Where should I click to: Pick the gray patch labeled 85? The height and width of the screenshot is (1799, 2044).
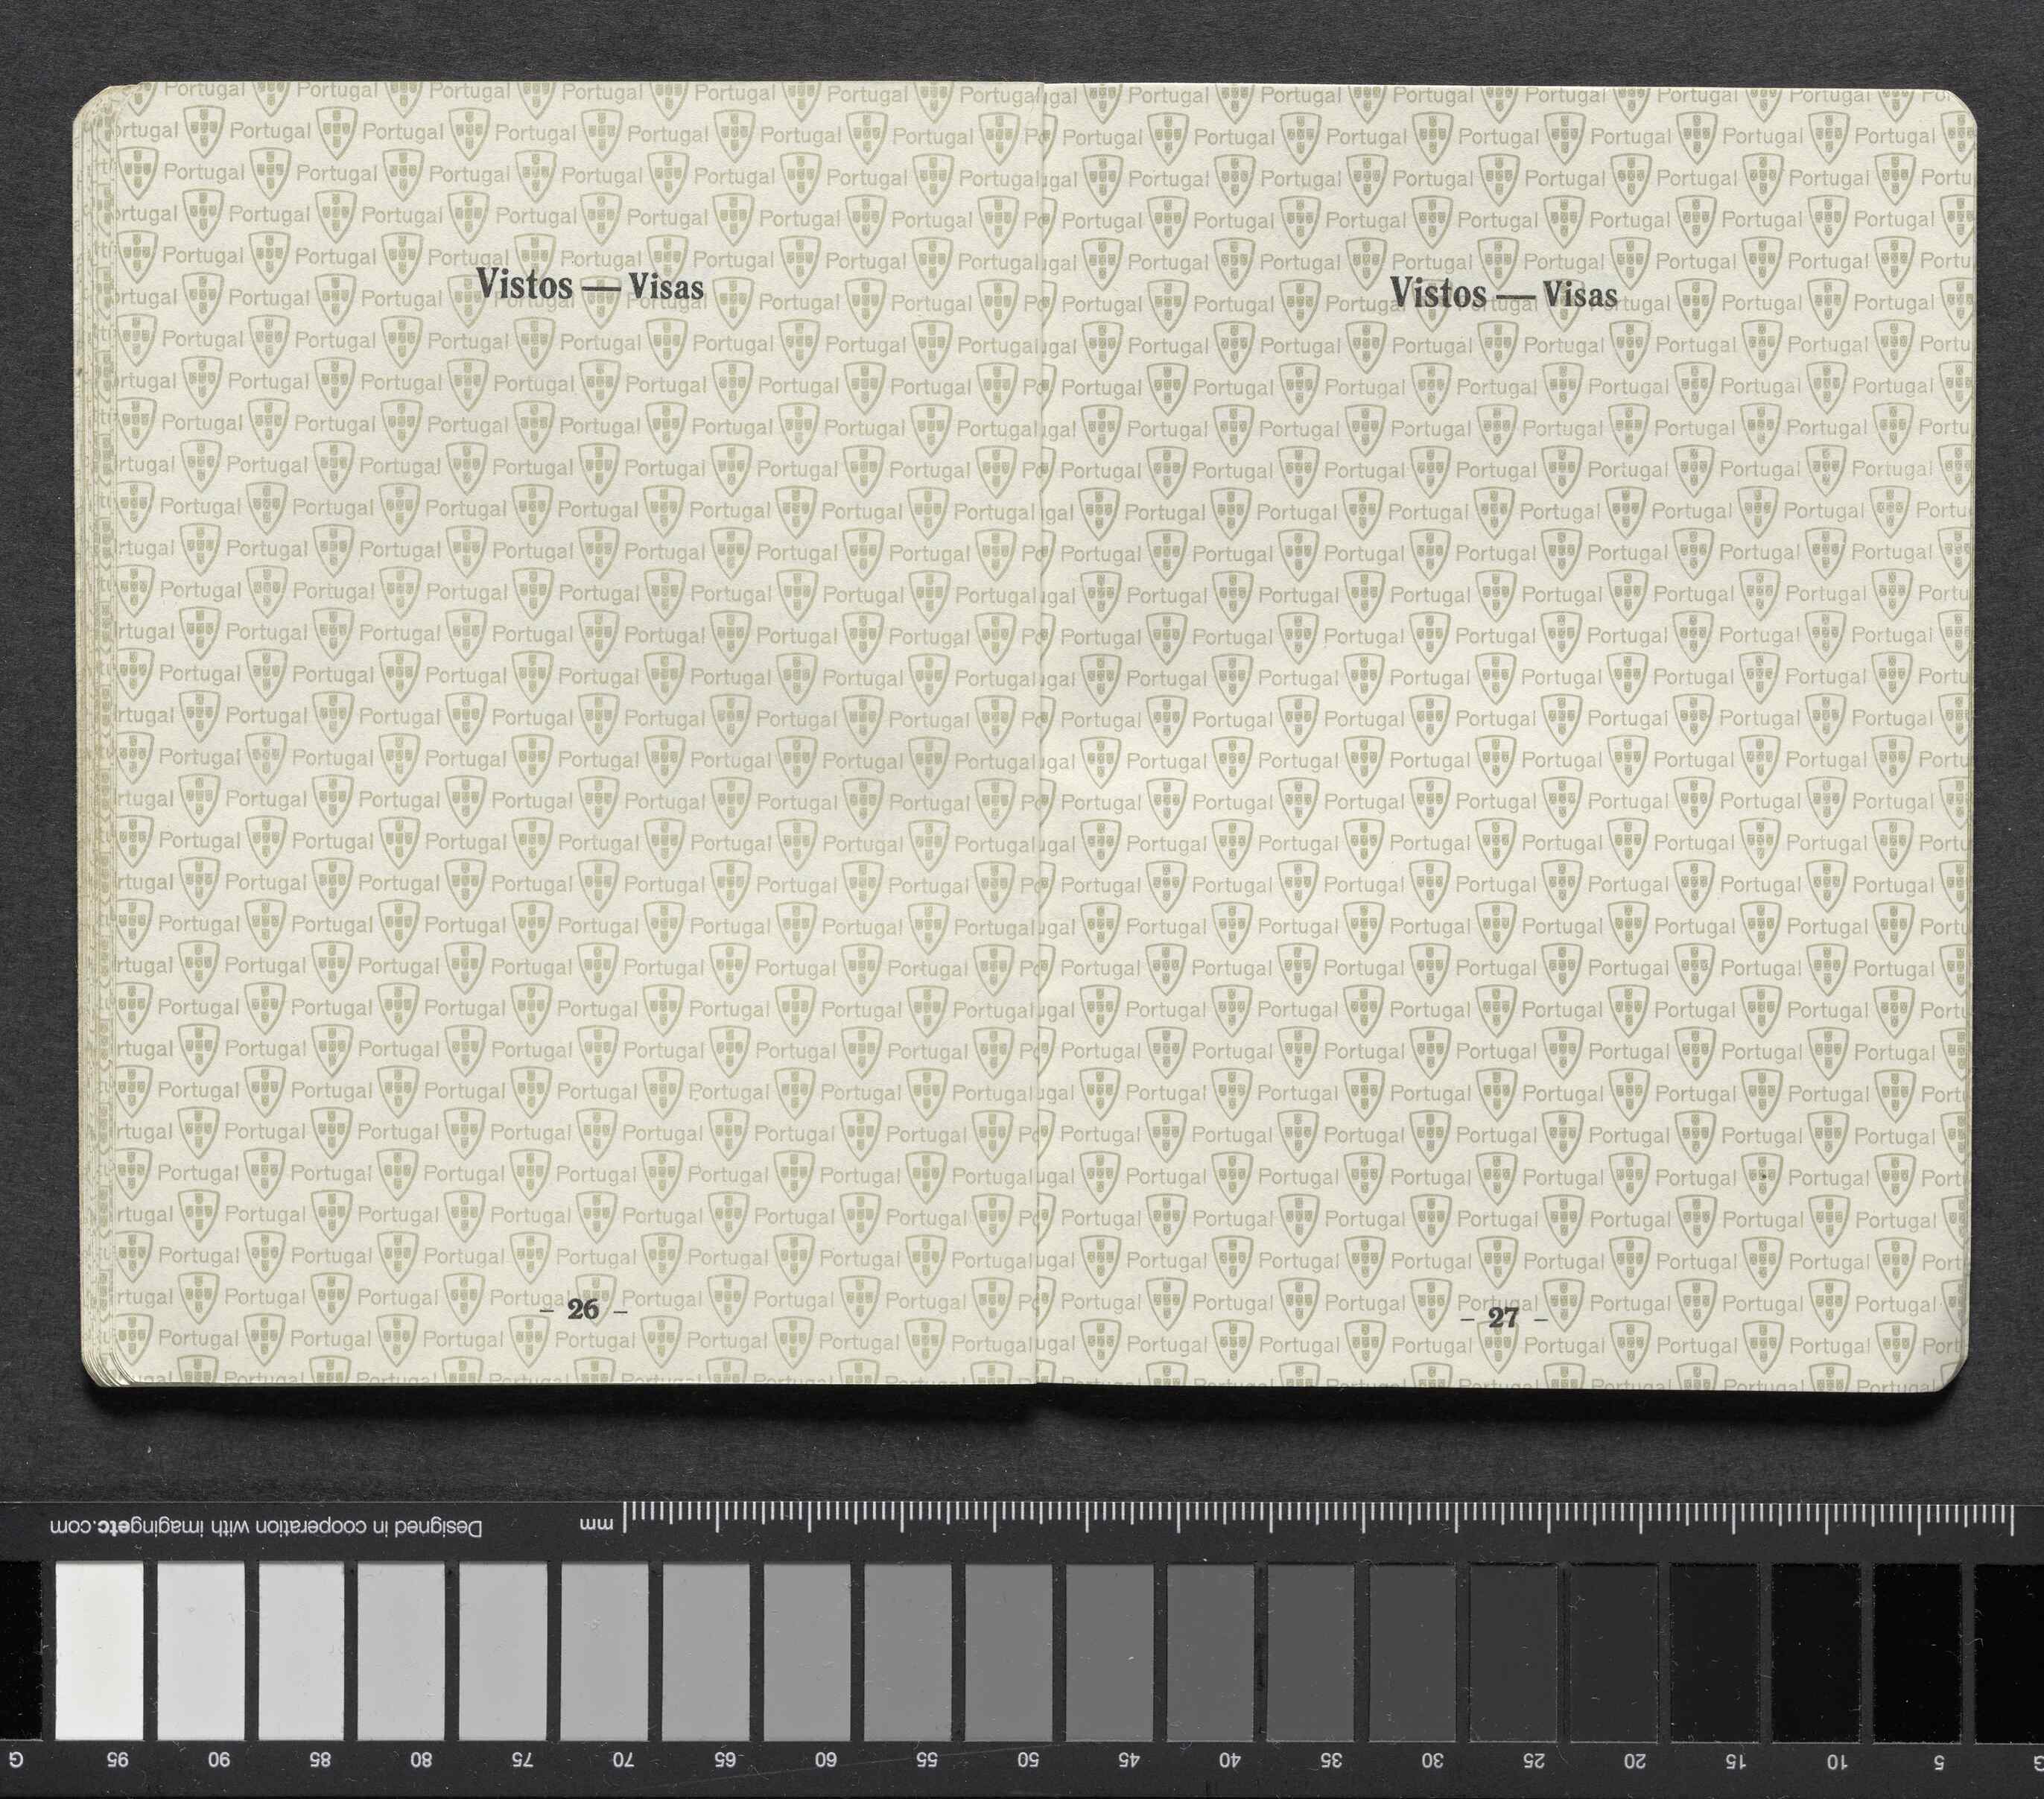[x=301, y=1652]
